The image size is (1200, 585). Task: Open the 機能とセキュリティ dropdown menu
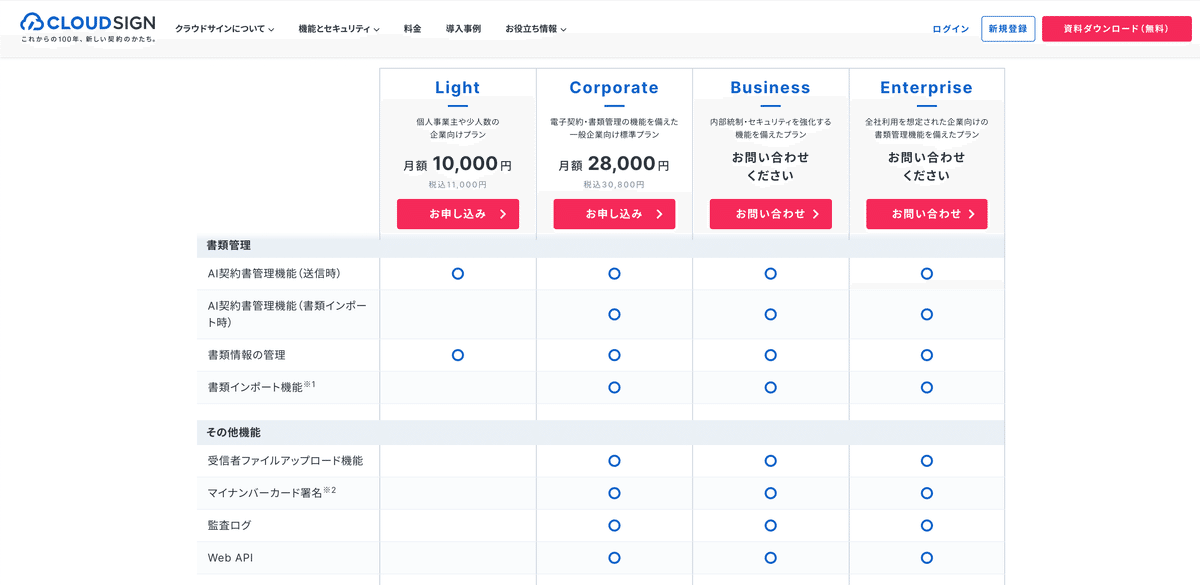(339, 29)
